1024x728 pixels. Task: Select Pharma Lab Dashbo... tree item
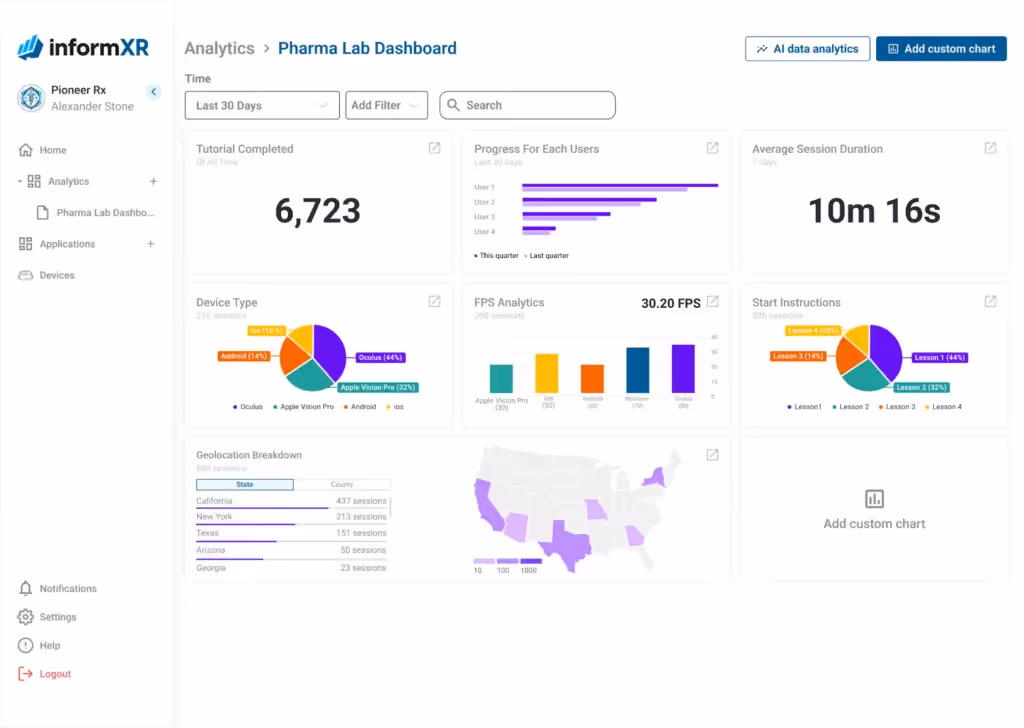pos(106,213)
